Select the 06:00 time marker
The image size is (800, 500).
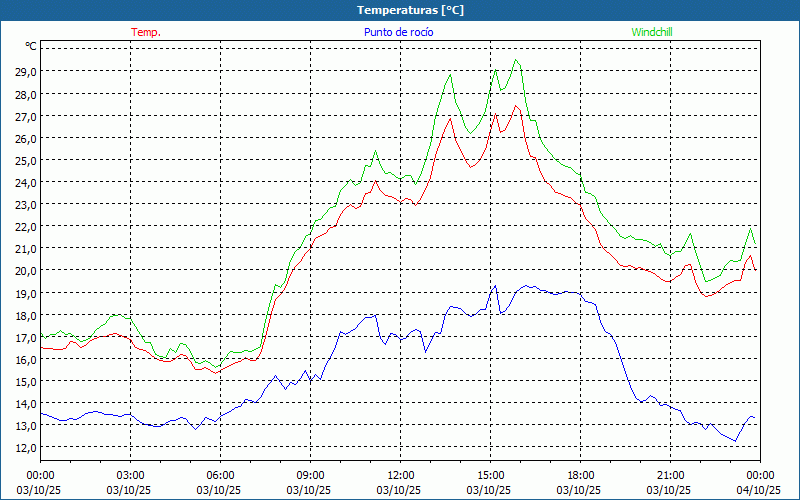pyautogui.click(x=220, y=475)
